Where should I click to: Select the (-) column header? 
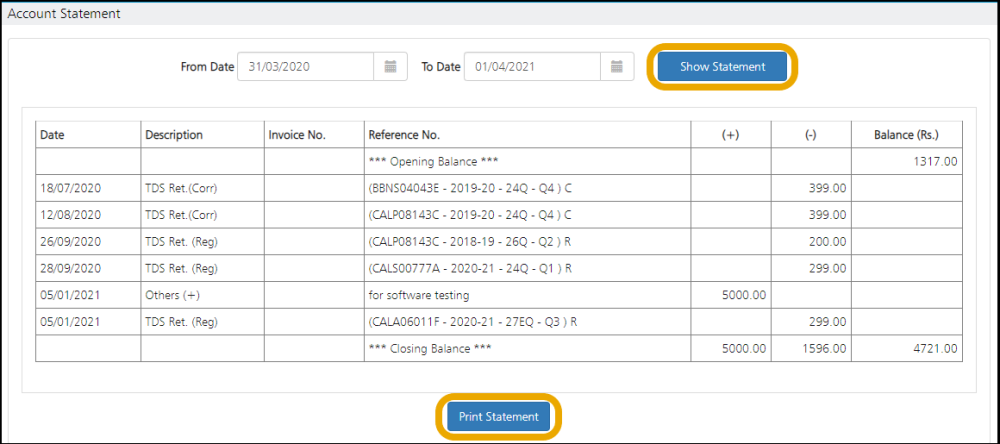811,135
